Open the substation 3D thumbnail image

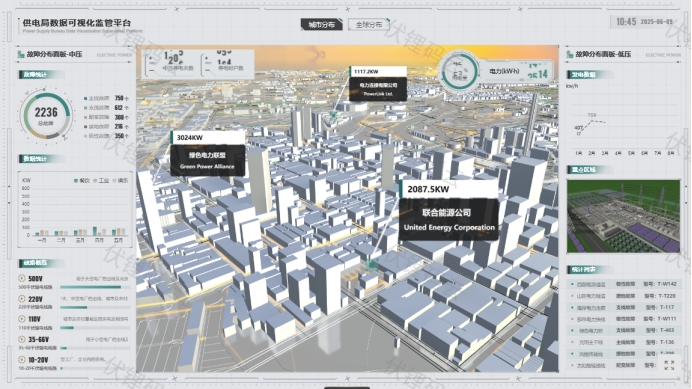[x=623, y=216]
